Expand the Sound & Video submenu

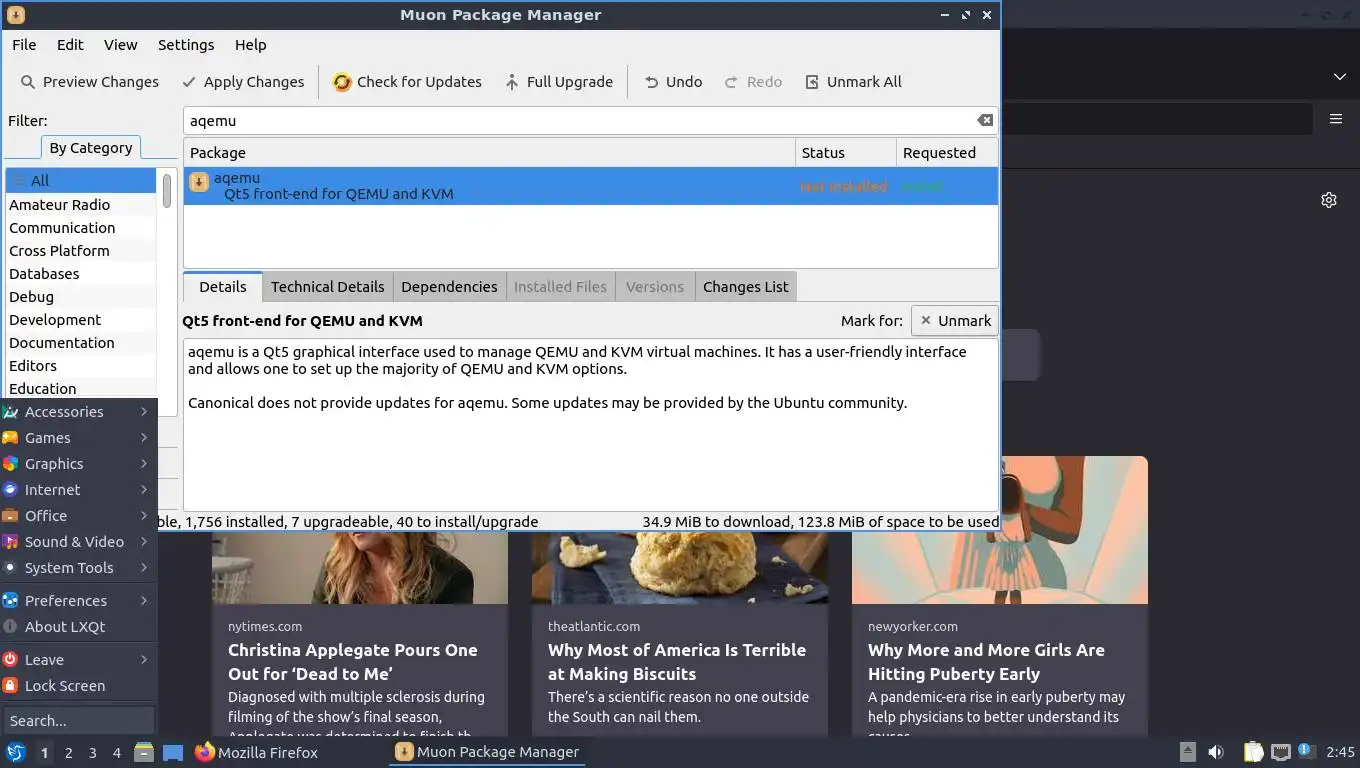coord(78,542)
